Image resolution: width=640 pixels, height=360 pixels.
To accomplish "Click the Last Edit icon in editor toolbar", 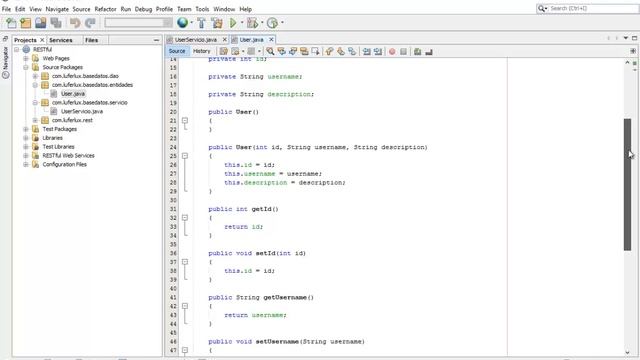I will 224,51.
